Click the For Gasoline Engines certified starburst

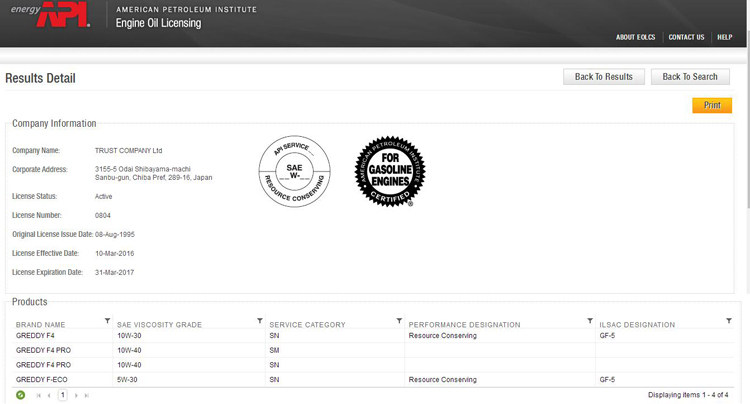coord(390,171)
